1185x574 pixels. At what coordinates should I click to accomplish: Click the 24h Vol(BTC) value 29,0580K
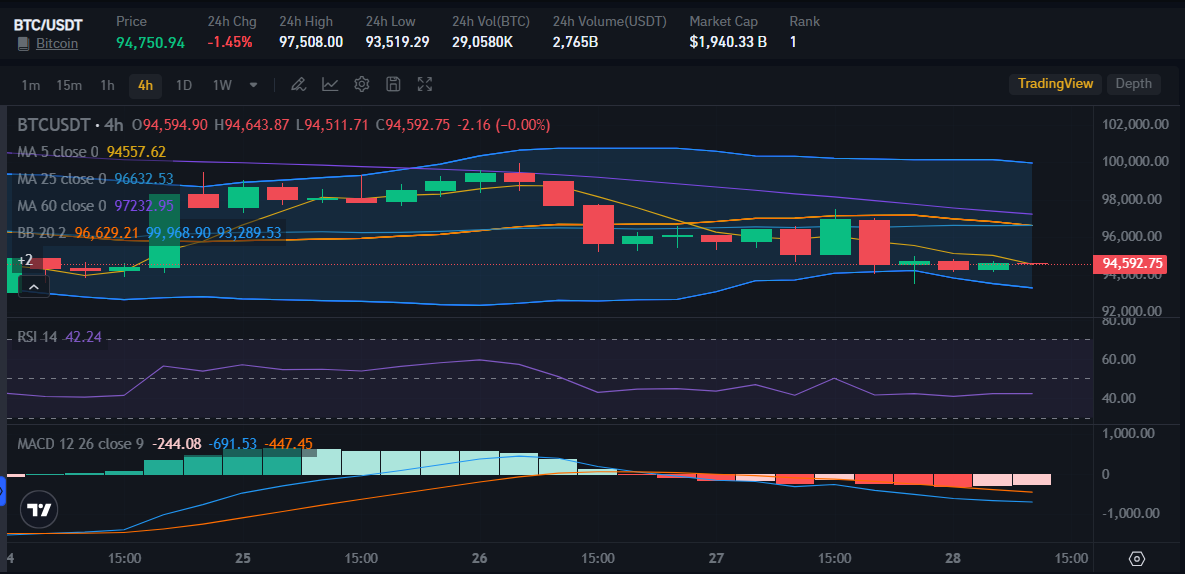(x=482, y=42)
